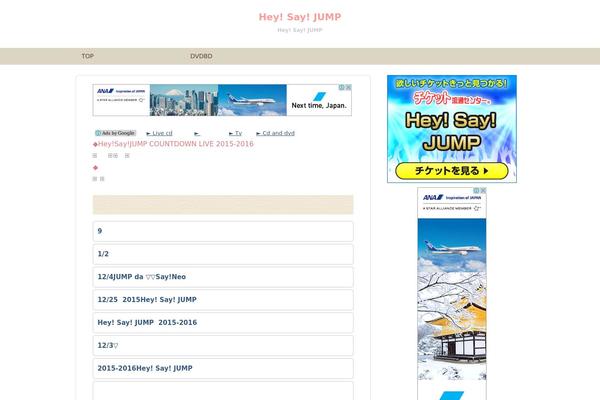600x400 pixels.
Task: Click the Ads by Google label
Action: click(118, 133)
